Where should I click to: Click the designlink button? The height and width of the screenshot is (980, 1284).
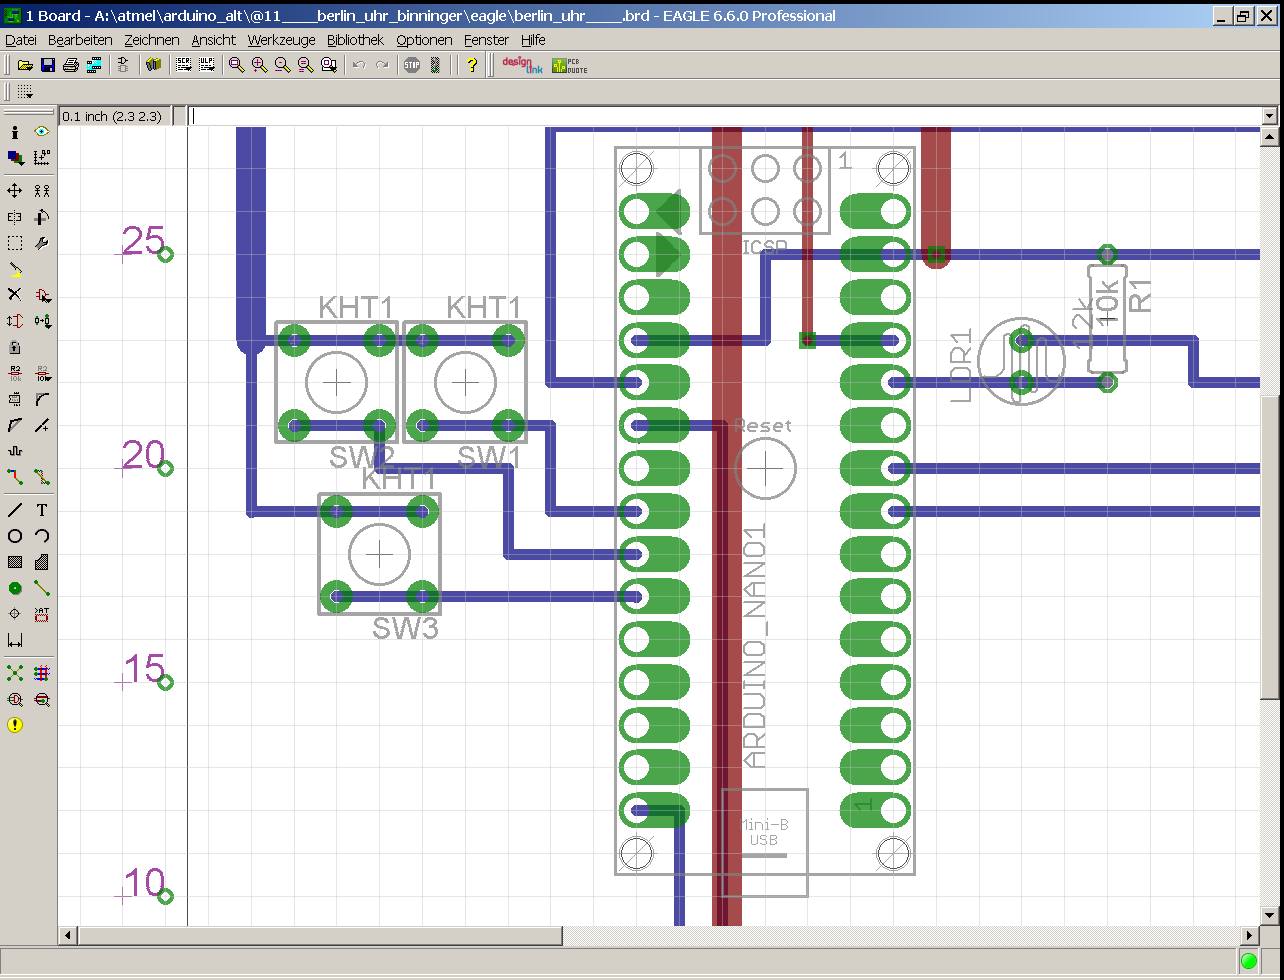click(521, 65)
